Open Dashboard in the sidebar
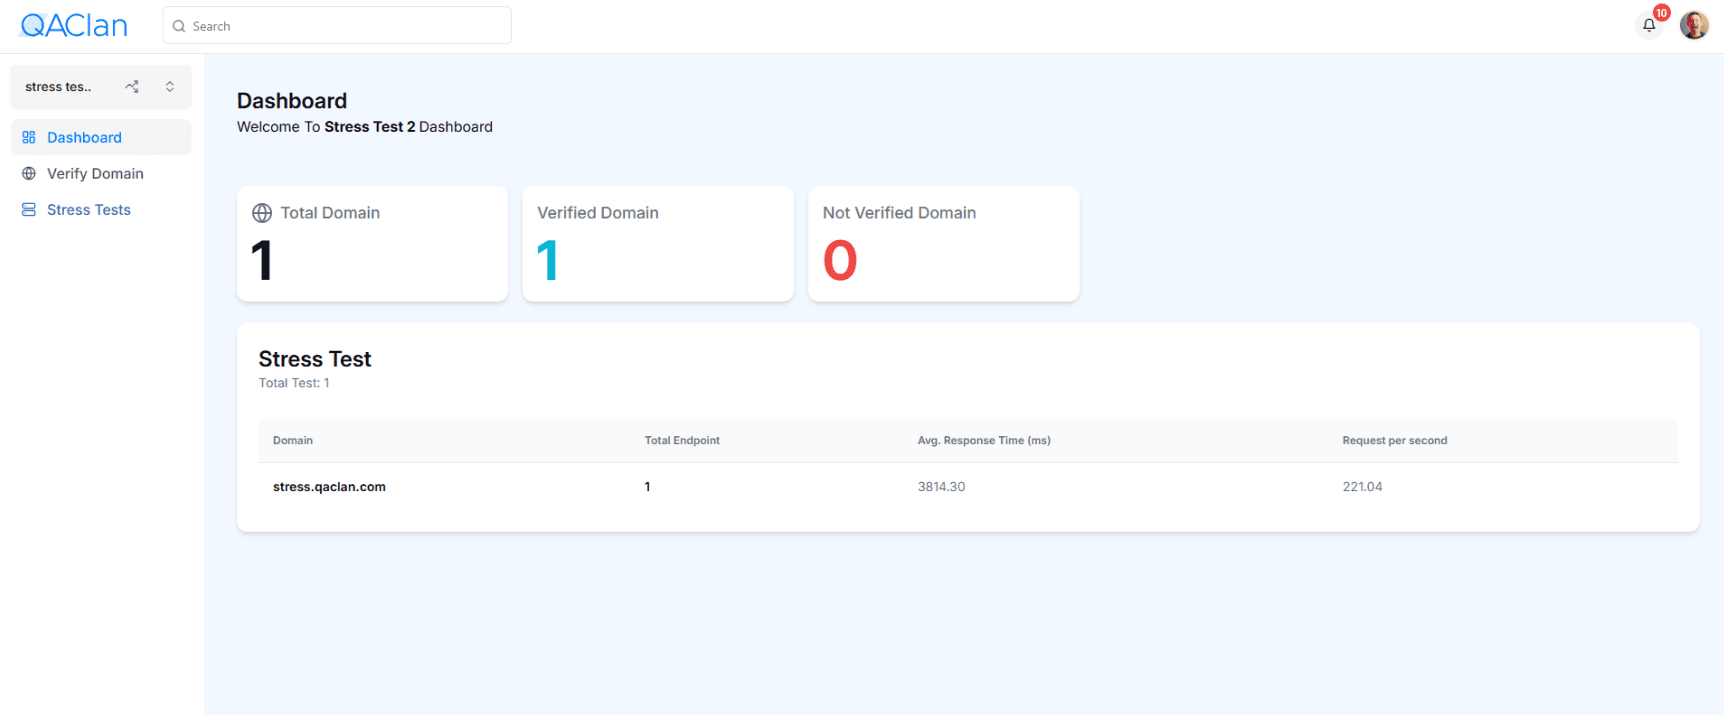The width and height of the screenshot is (1724, 715). point(101,137)
